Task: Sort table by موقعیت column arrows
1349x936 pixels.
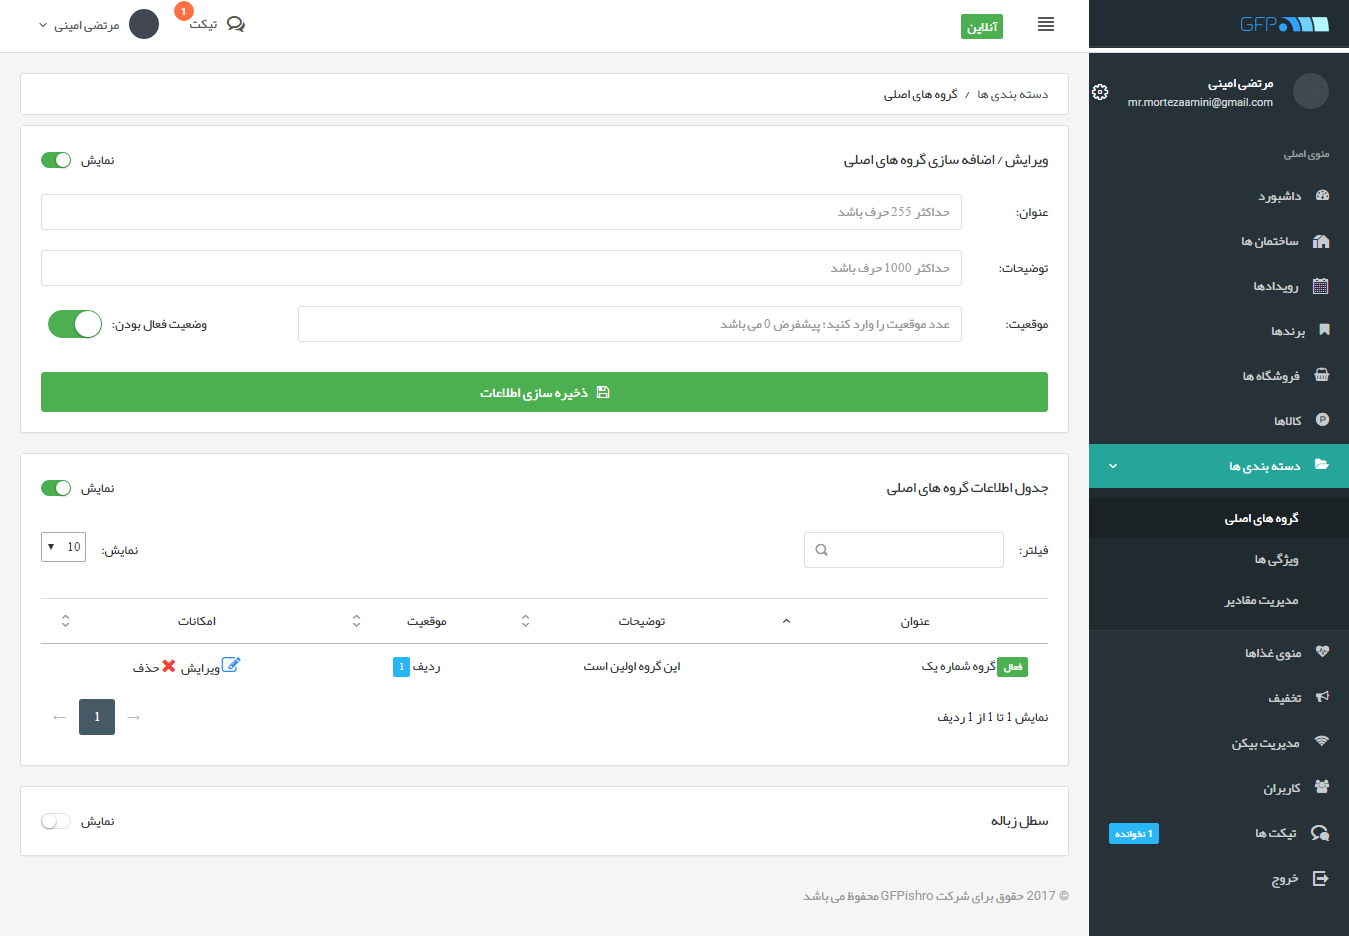Action: coord(356,621)
